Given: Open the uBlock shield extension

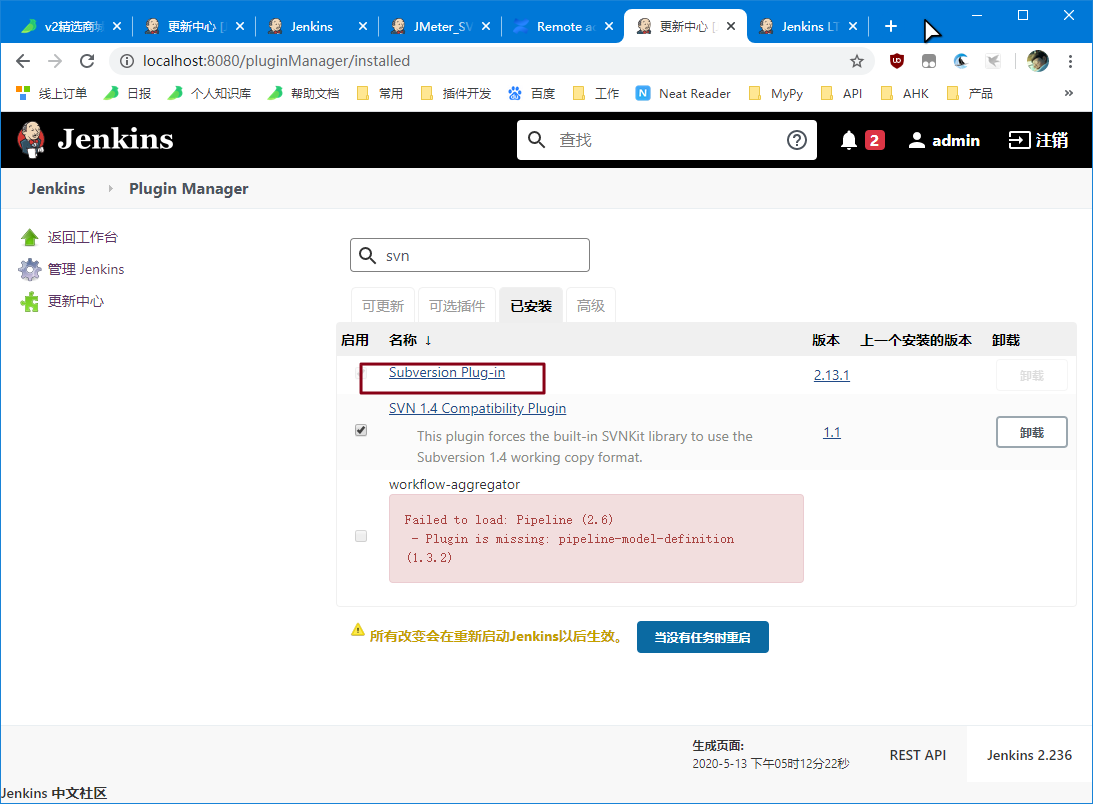Looking at the screenshot, I should tap(896, 61).
